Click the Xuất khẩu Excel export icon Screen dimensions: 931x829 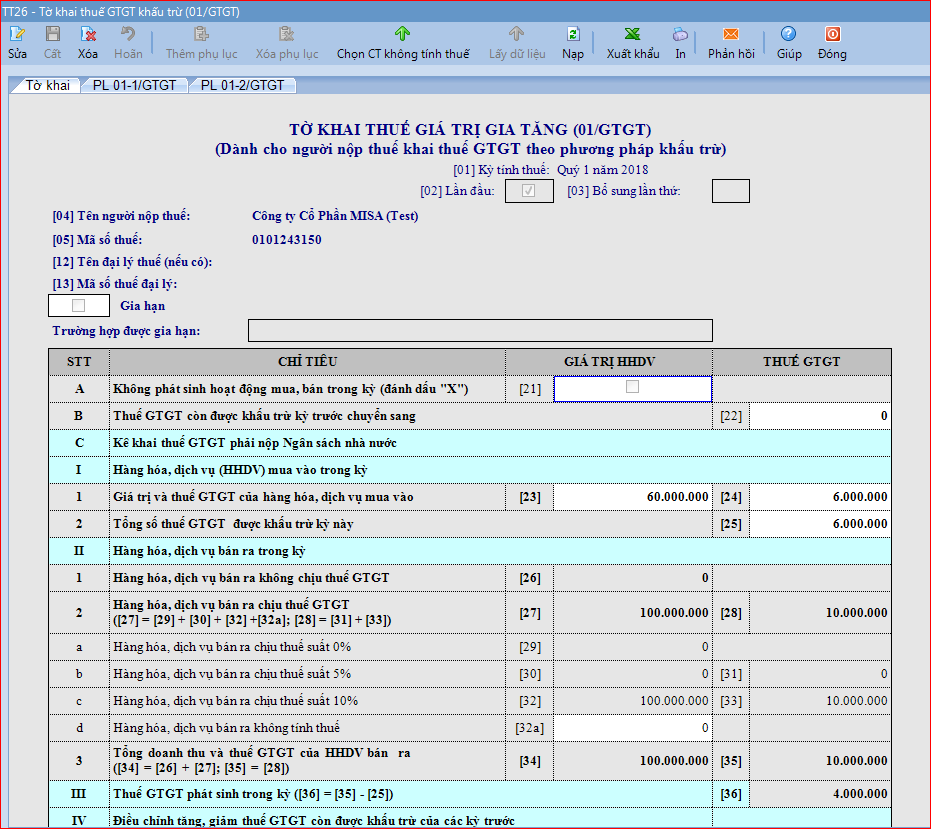pos(632,34)
